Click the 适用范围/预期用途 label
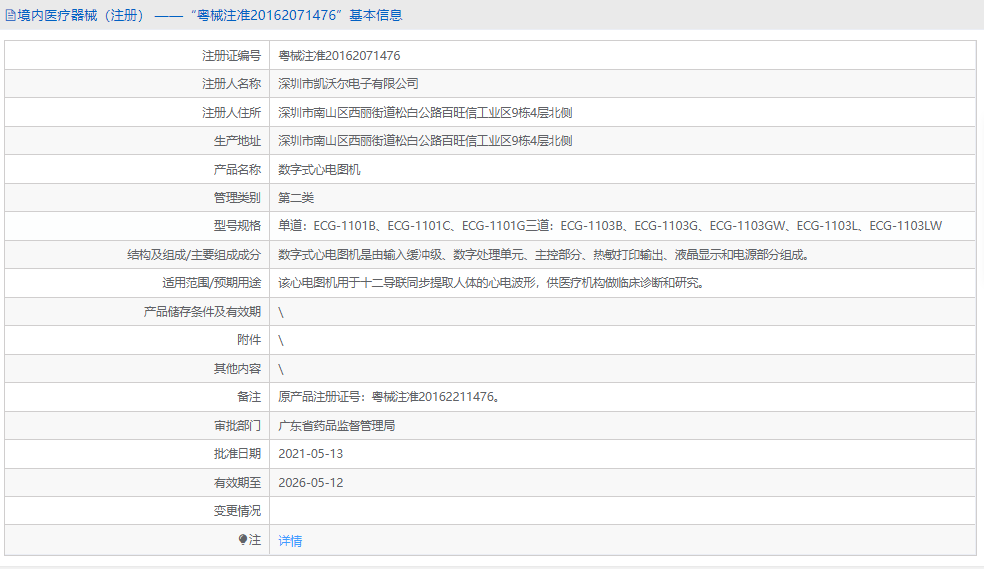The height and width of the screenshot is (569, 984). pyautogui.click(x=211, y=283)
